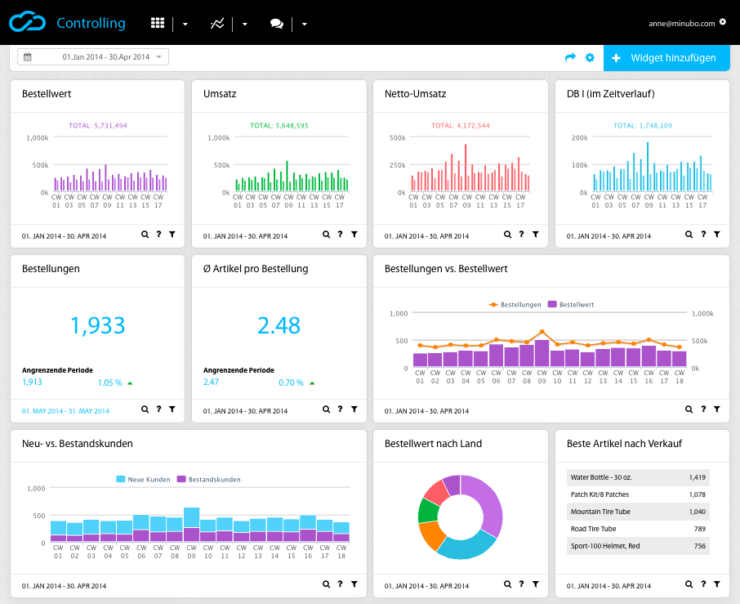Select Patch Kit/8 Patches row
Image resolution: width=740 pixels, height=604 pixels.
pos(638,495)
